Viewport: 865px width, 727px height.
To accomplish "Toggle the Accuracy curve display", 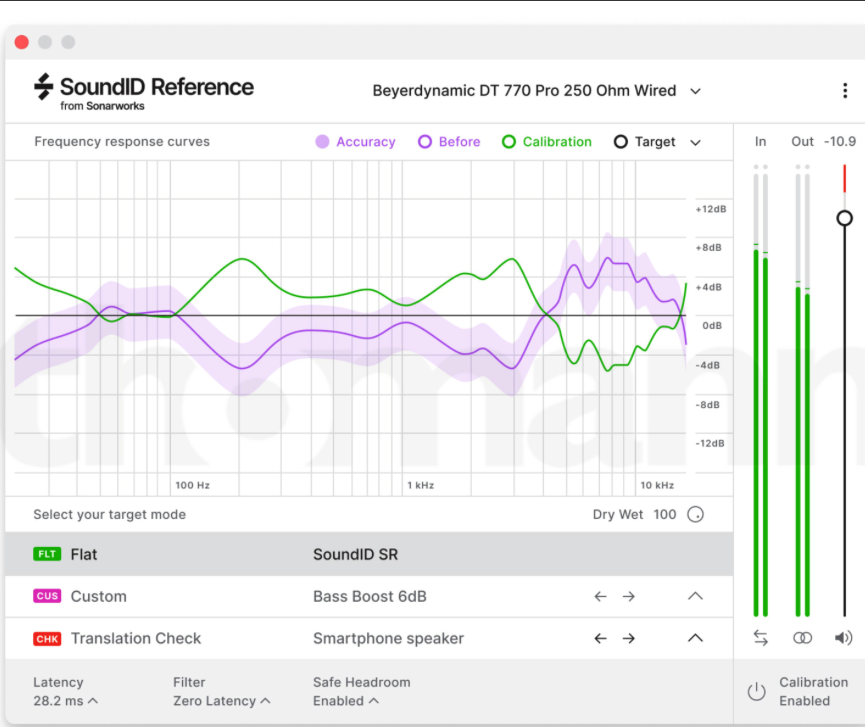I will (355, 142).
